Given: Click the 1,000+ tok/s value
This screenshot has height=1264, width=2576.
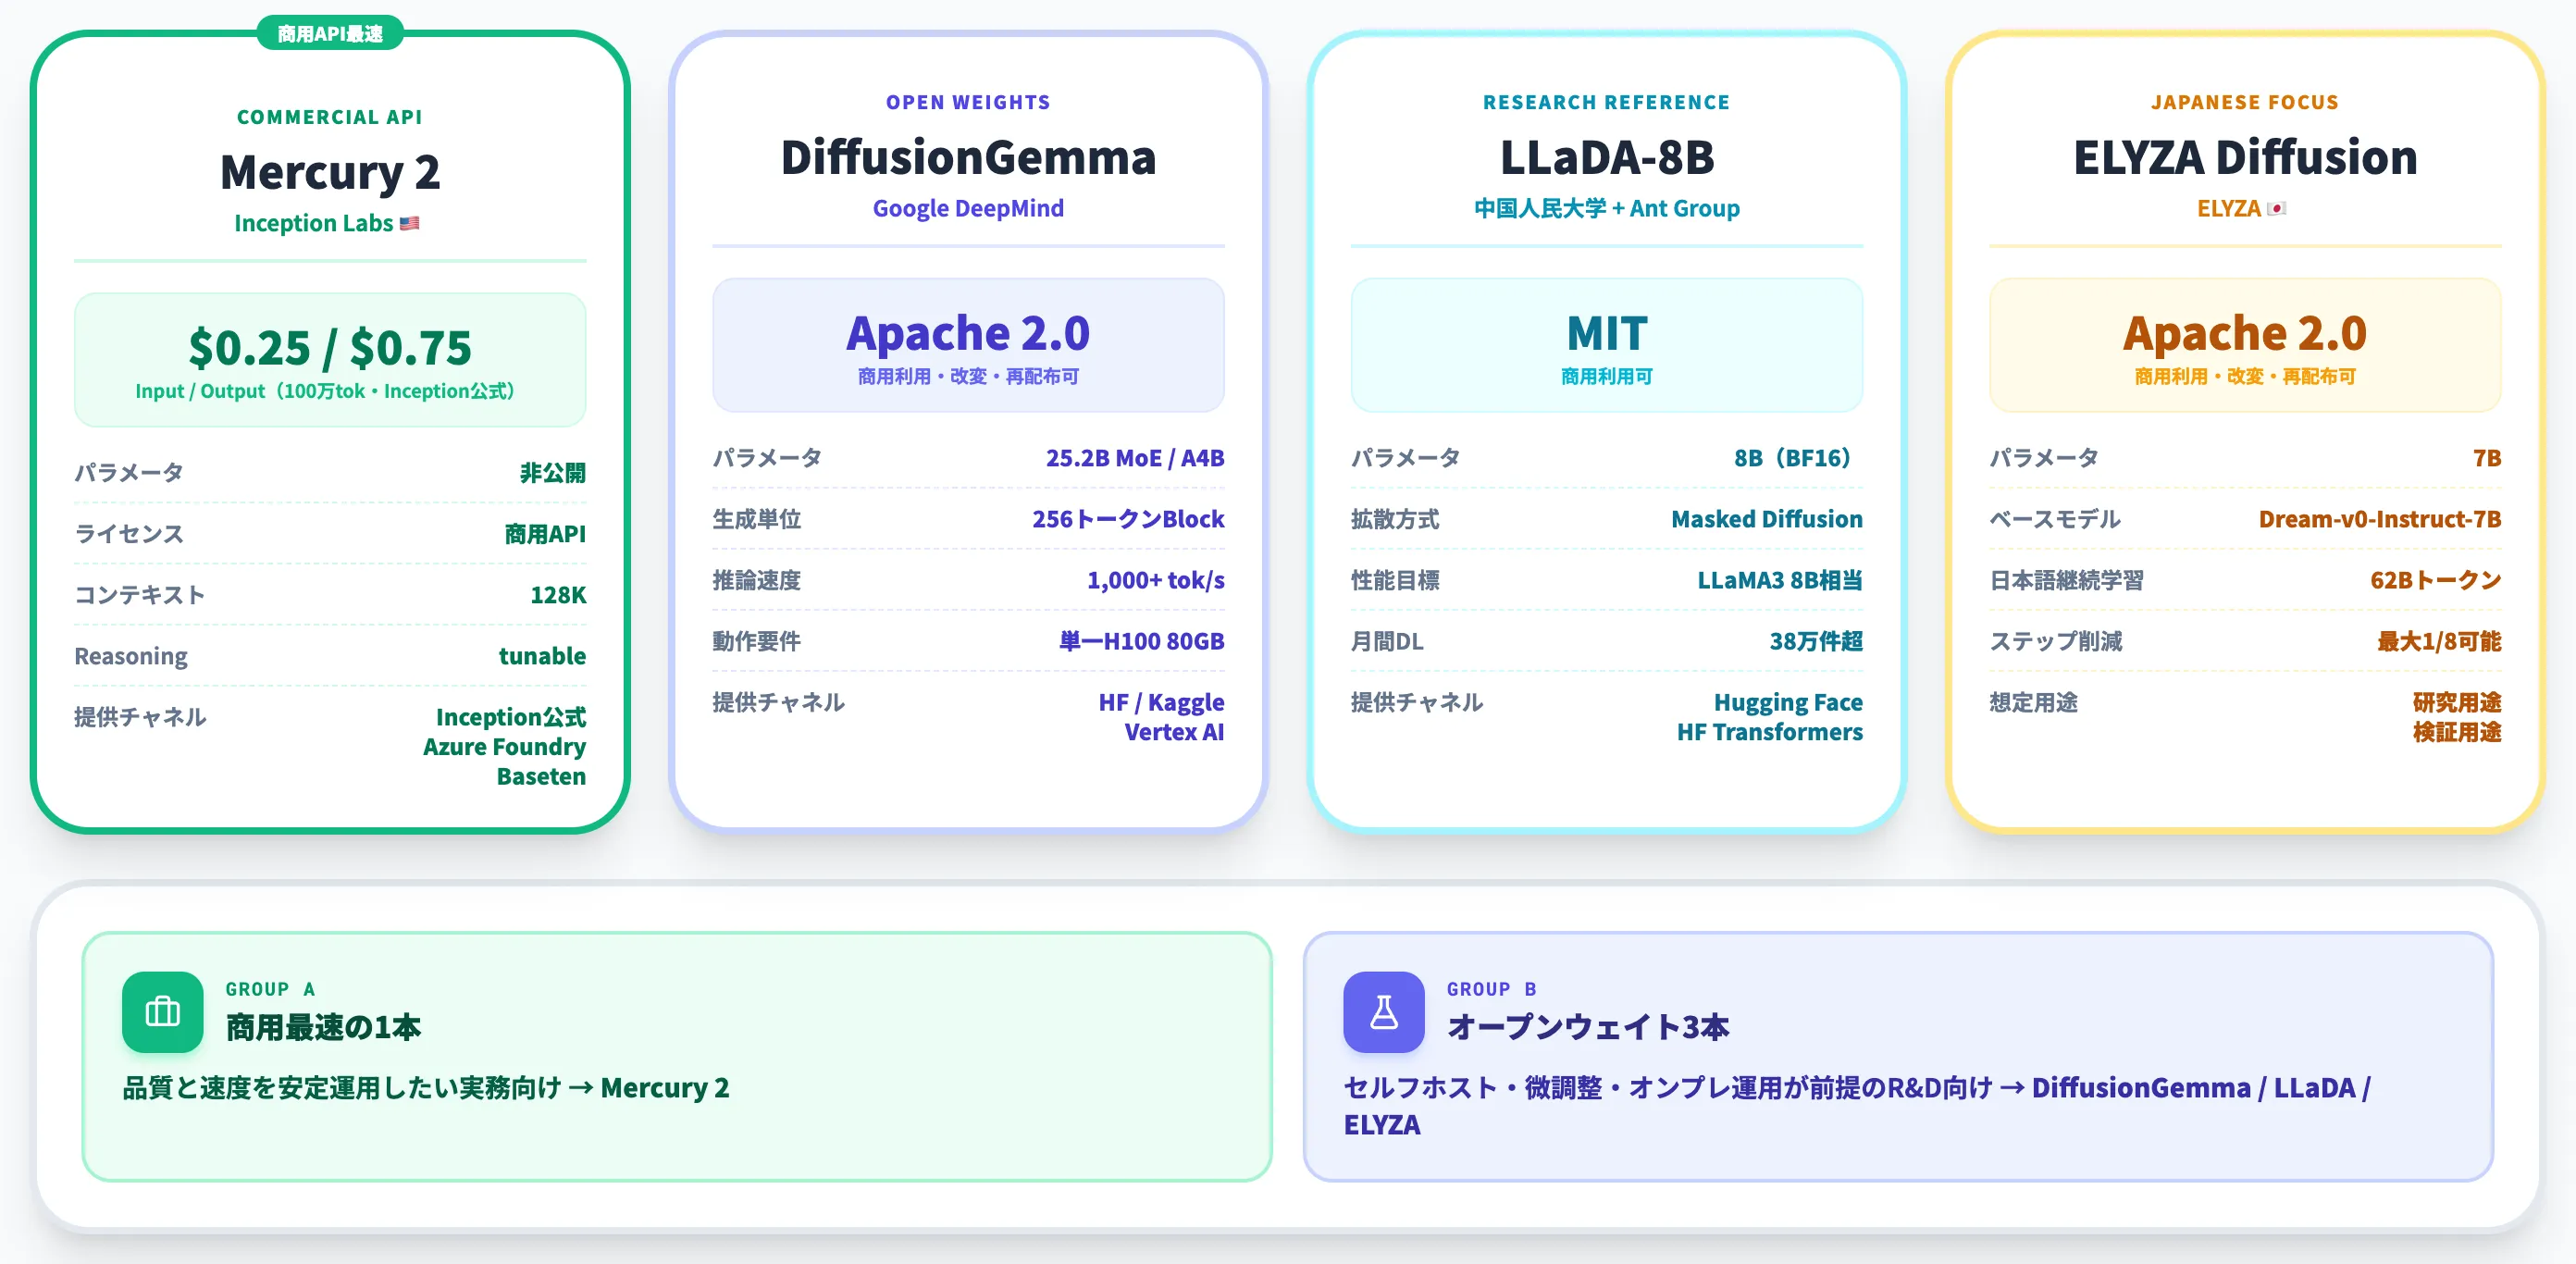Looking at the screenshot, I should point(1155,580).
